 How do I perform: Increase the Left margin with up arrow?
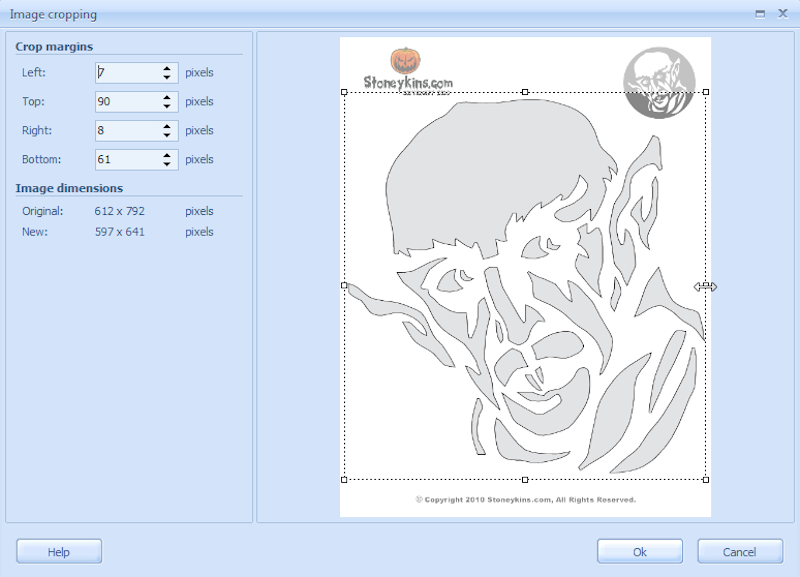[x=167, y=68]
